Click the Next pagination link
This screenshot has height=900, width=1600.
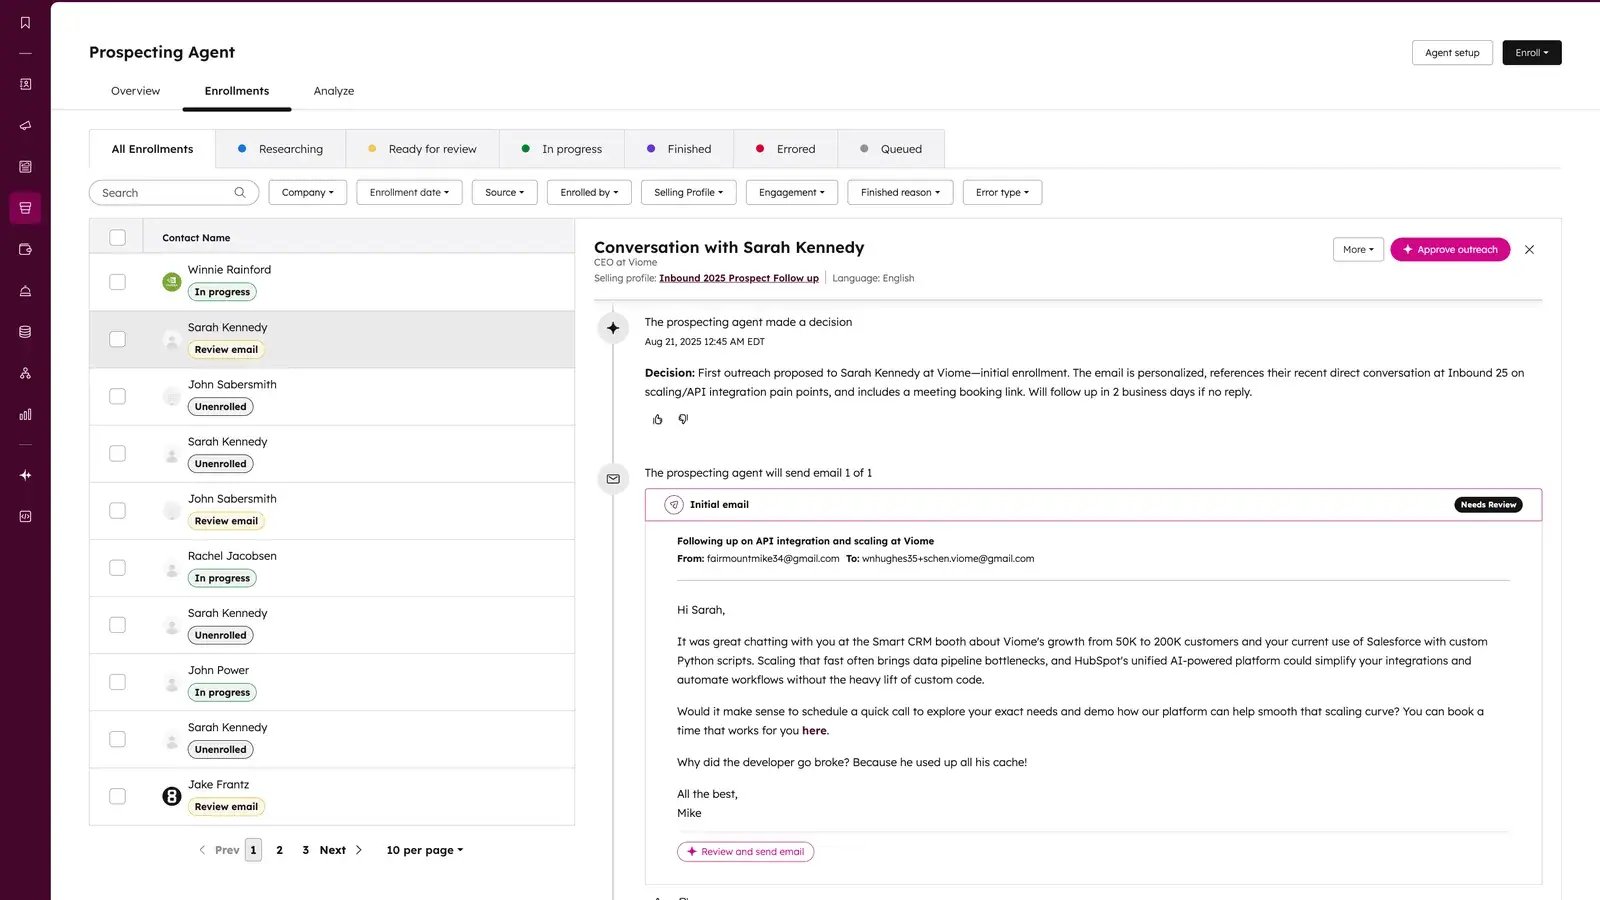pyautogui.click(x=333, y=850)
